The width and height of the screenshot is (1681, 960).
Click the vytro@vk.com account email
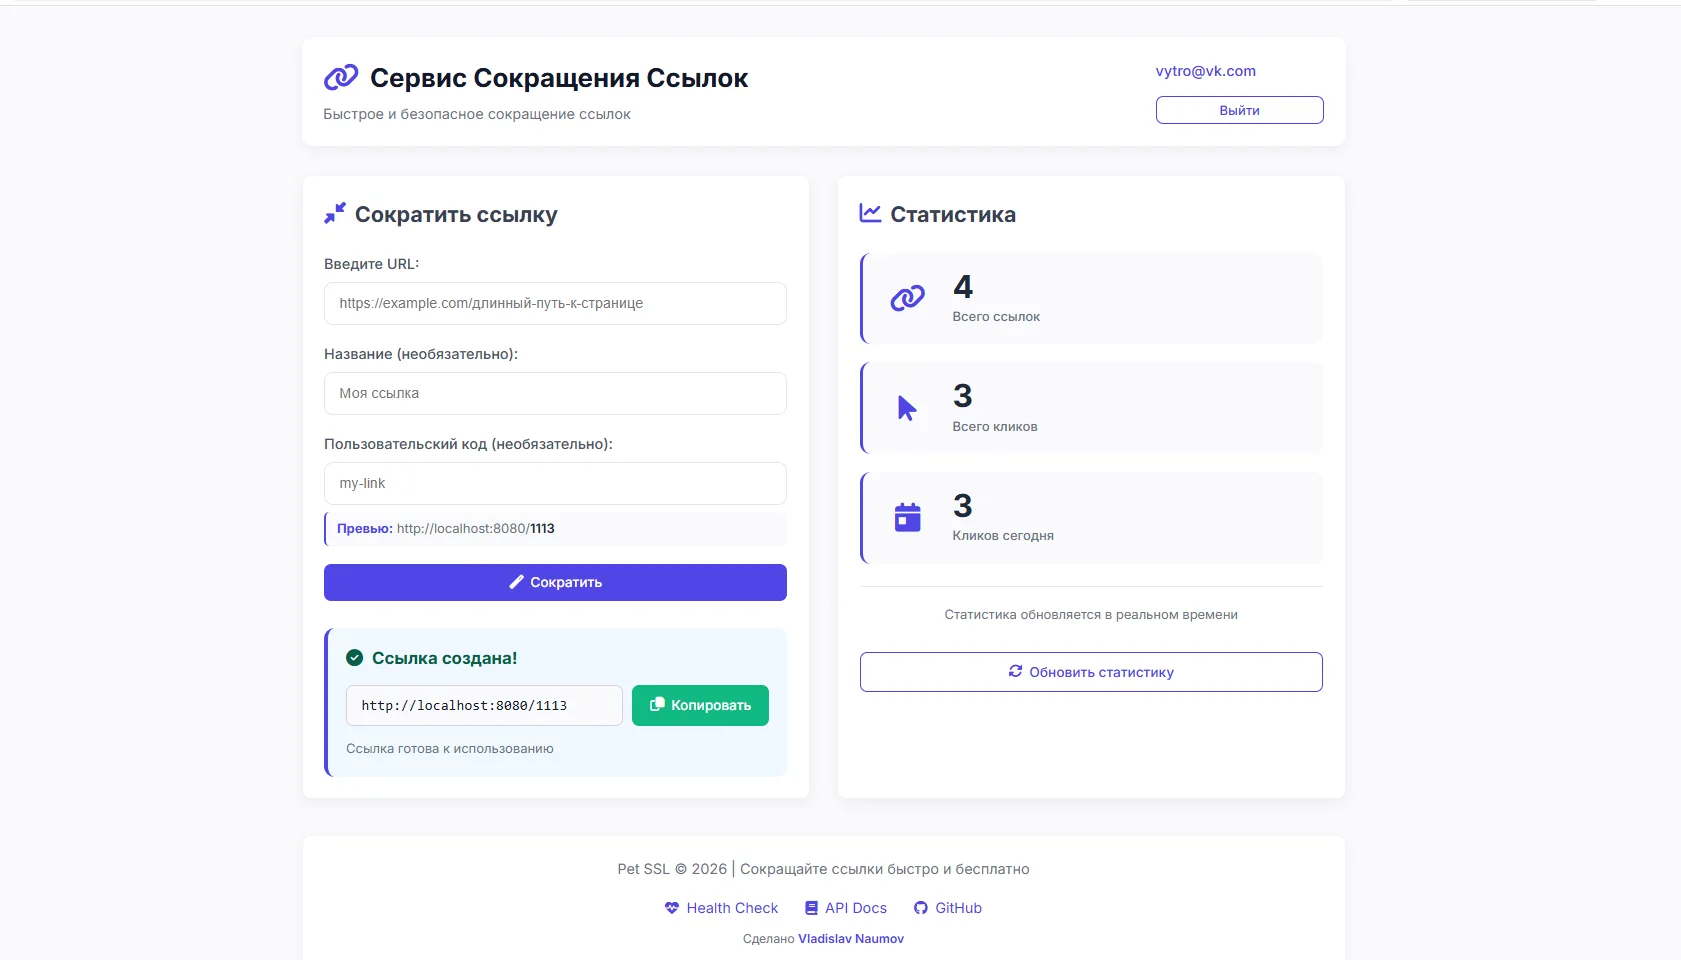[x=1206, y=71]
